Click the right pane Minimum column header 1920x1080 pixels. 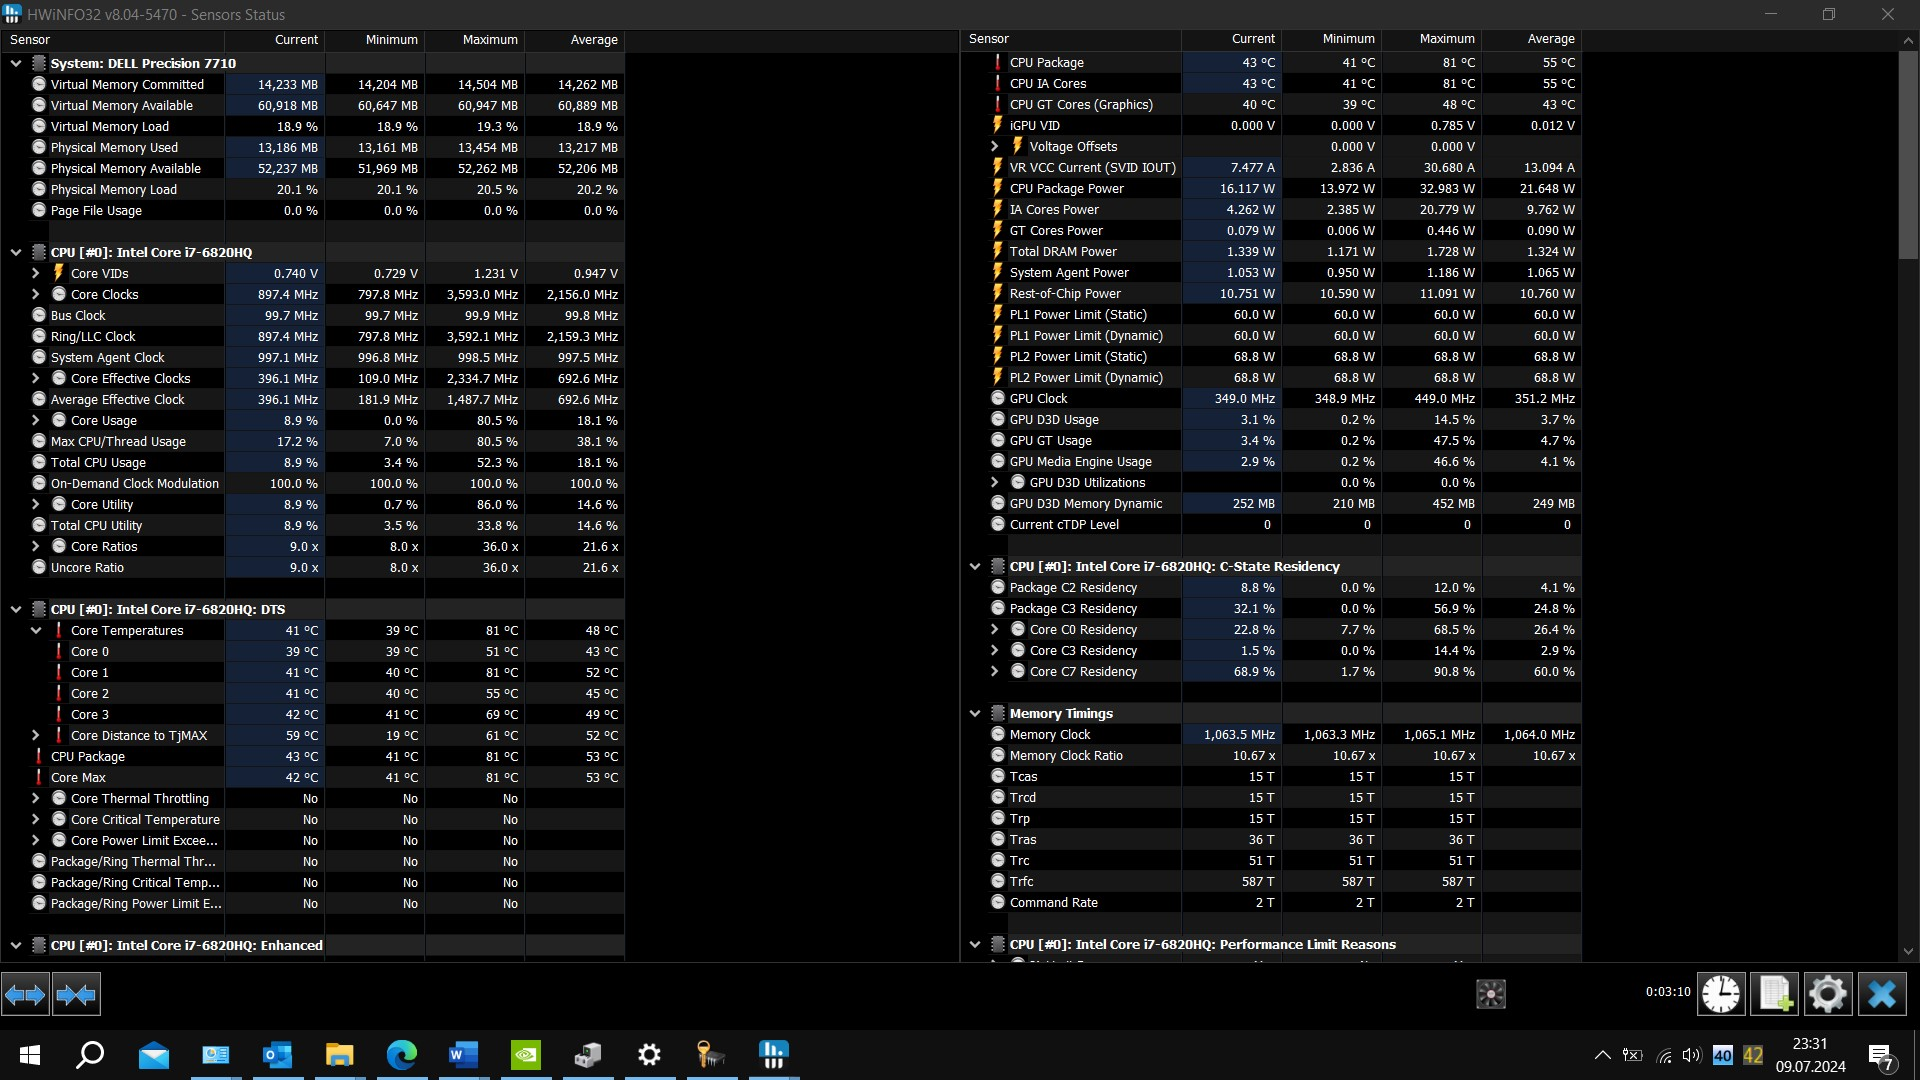tap(1332, 39)
